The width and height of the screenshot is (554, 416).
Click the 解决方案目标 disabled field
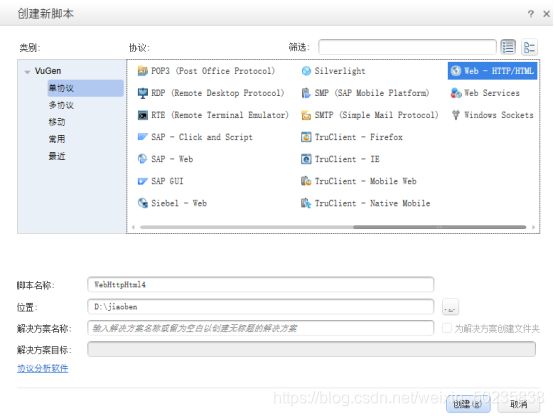click(311, 349)
